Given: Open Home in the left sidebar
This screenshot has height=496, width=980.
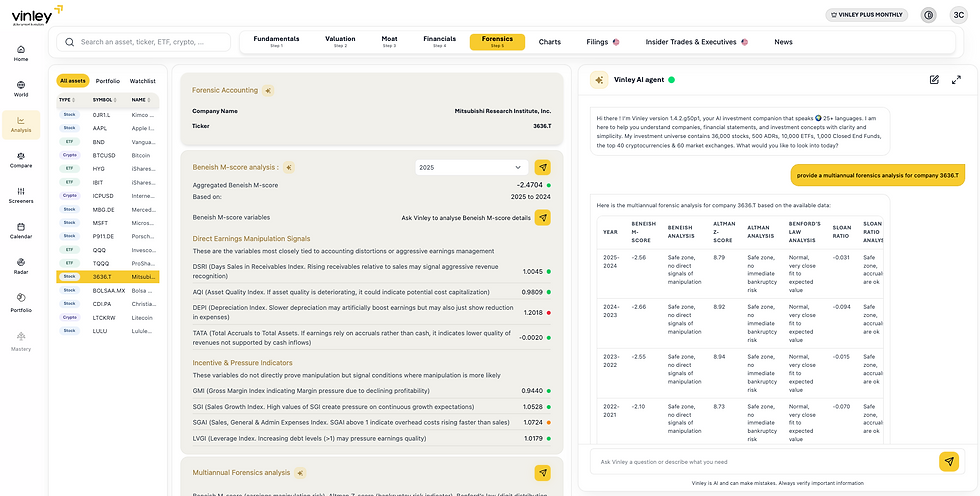Looking at the screenshot, I should click(x=21, y=53).
